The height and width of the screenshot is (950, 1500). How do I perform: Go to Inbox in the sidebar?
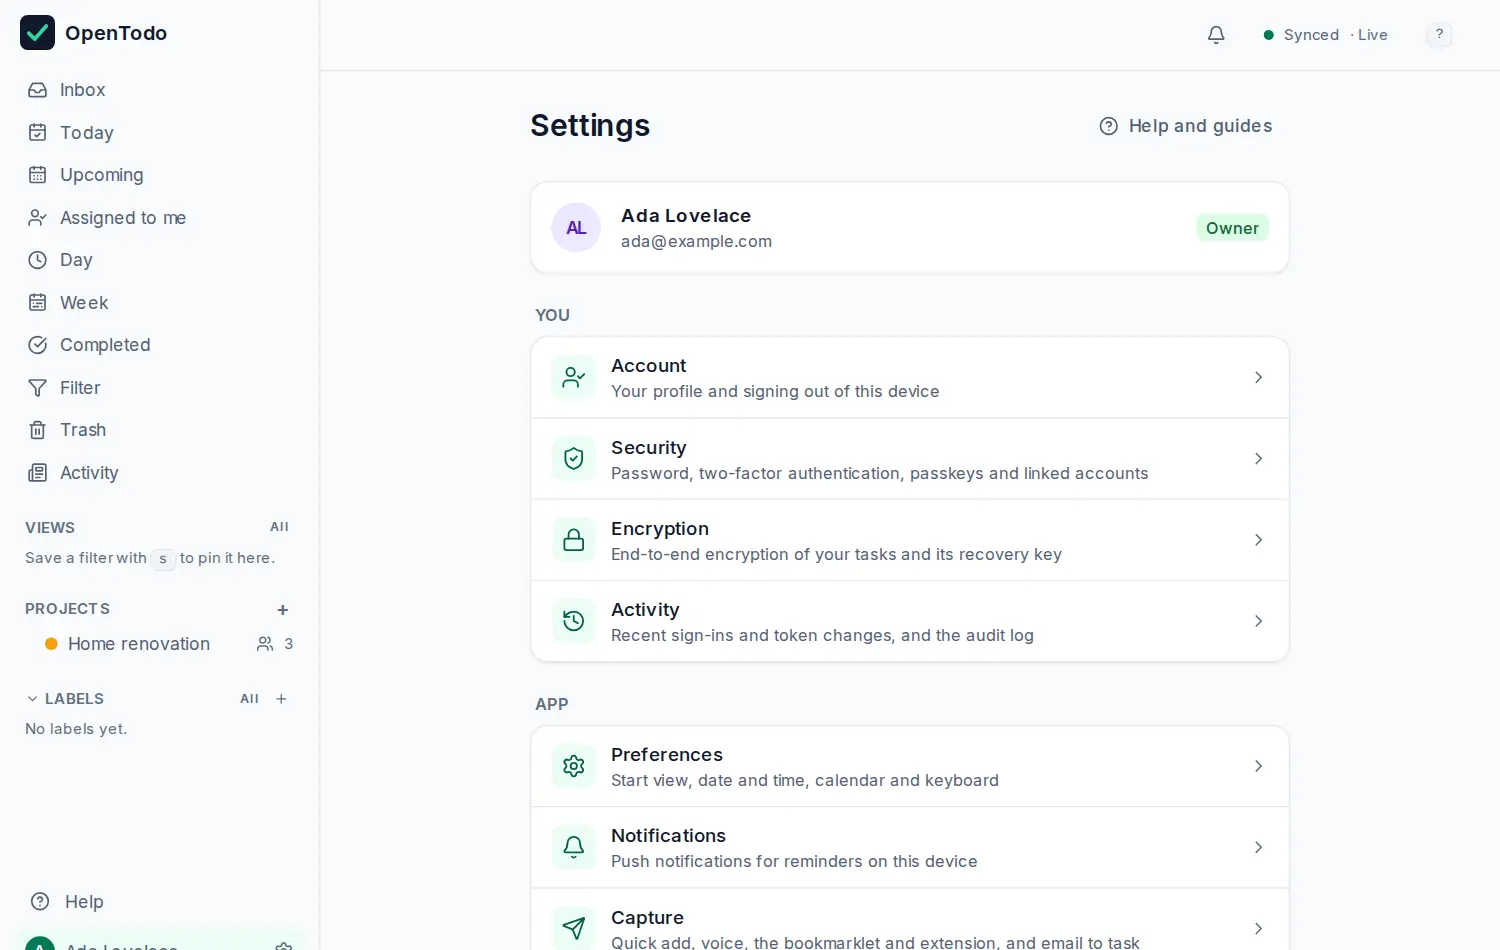[160, 90]
